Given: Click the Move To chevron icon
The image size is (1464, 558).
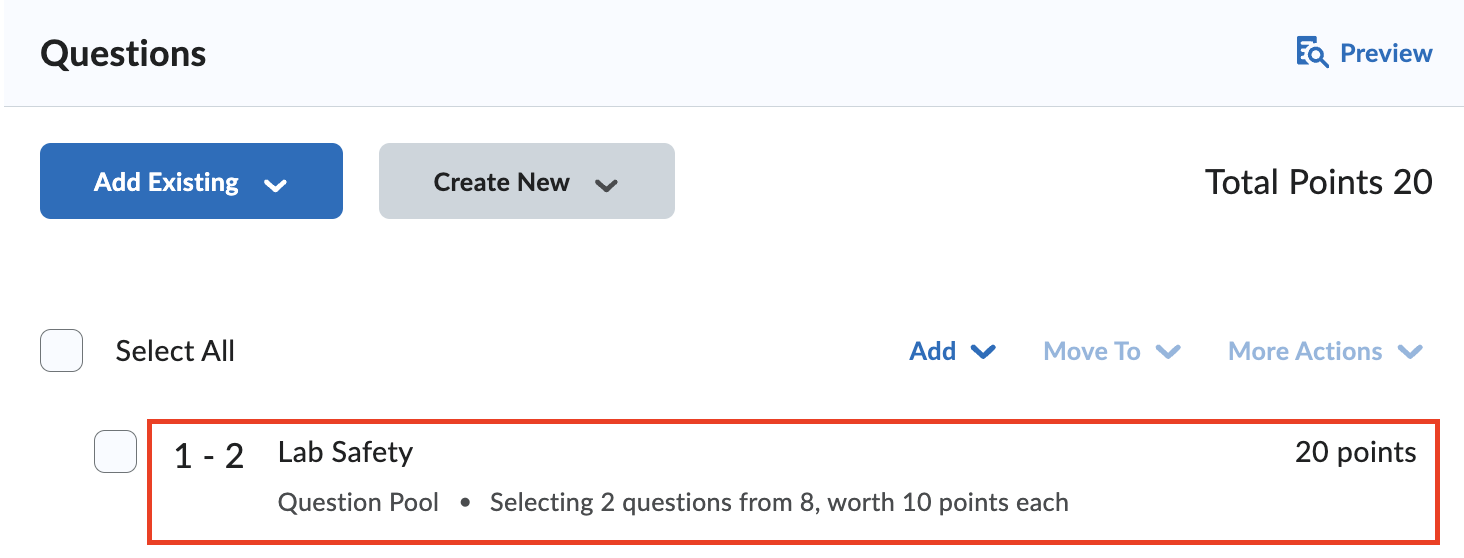Looking at the screenshot, I should [1168, 352].
